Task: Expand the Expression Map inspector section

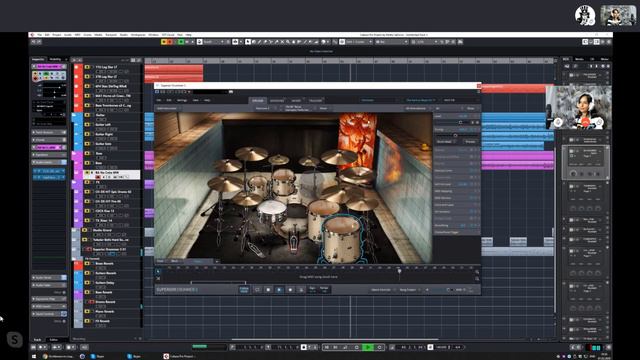Action: click(49, 299)
